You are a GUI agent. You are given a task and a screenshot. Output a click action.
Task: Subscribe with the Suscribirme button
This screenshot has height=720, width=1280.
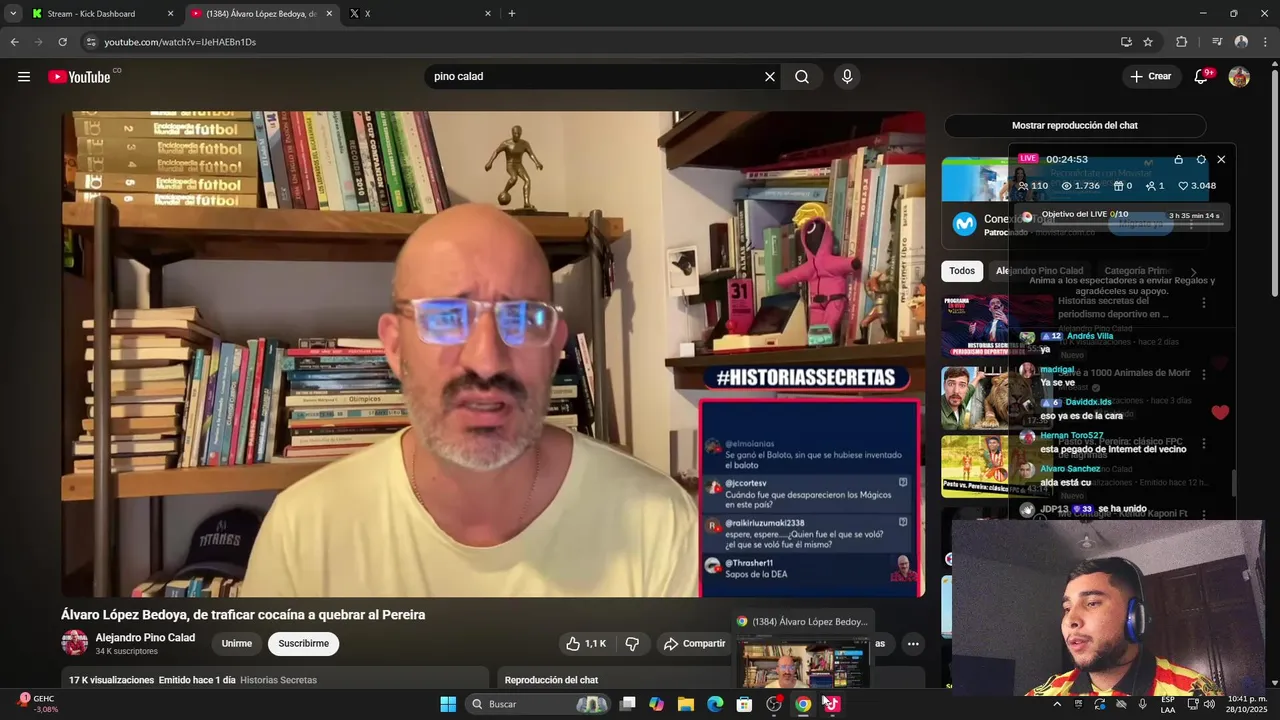tap(304, 644)
